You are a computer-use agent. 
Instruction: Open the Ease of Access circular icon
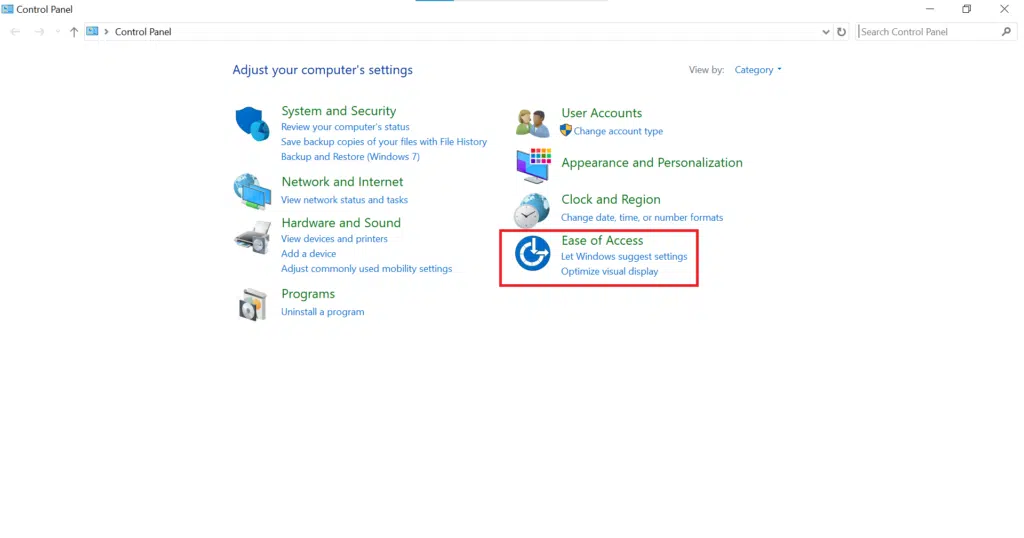tap(532, 253)
